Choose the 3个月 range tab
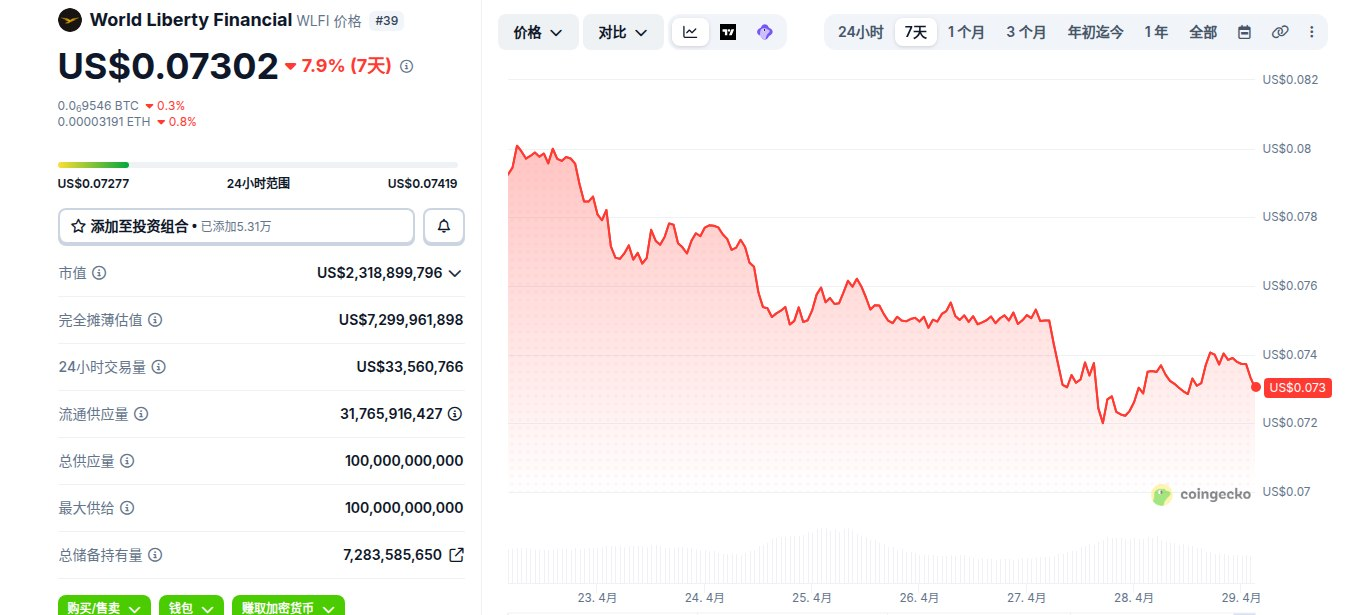 pyautogui.click(x=1026, y=32)
